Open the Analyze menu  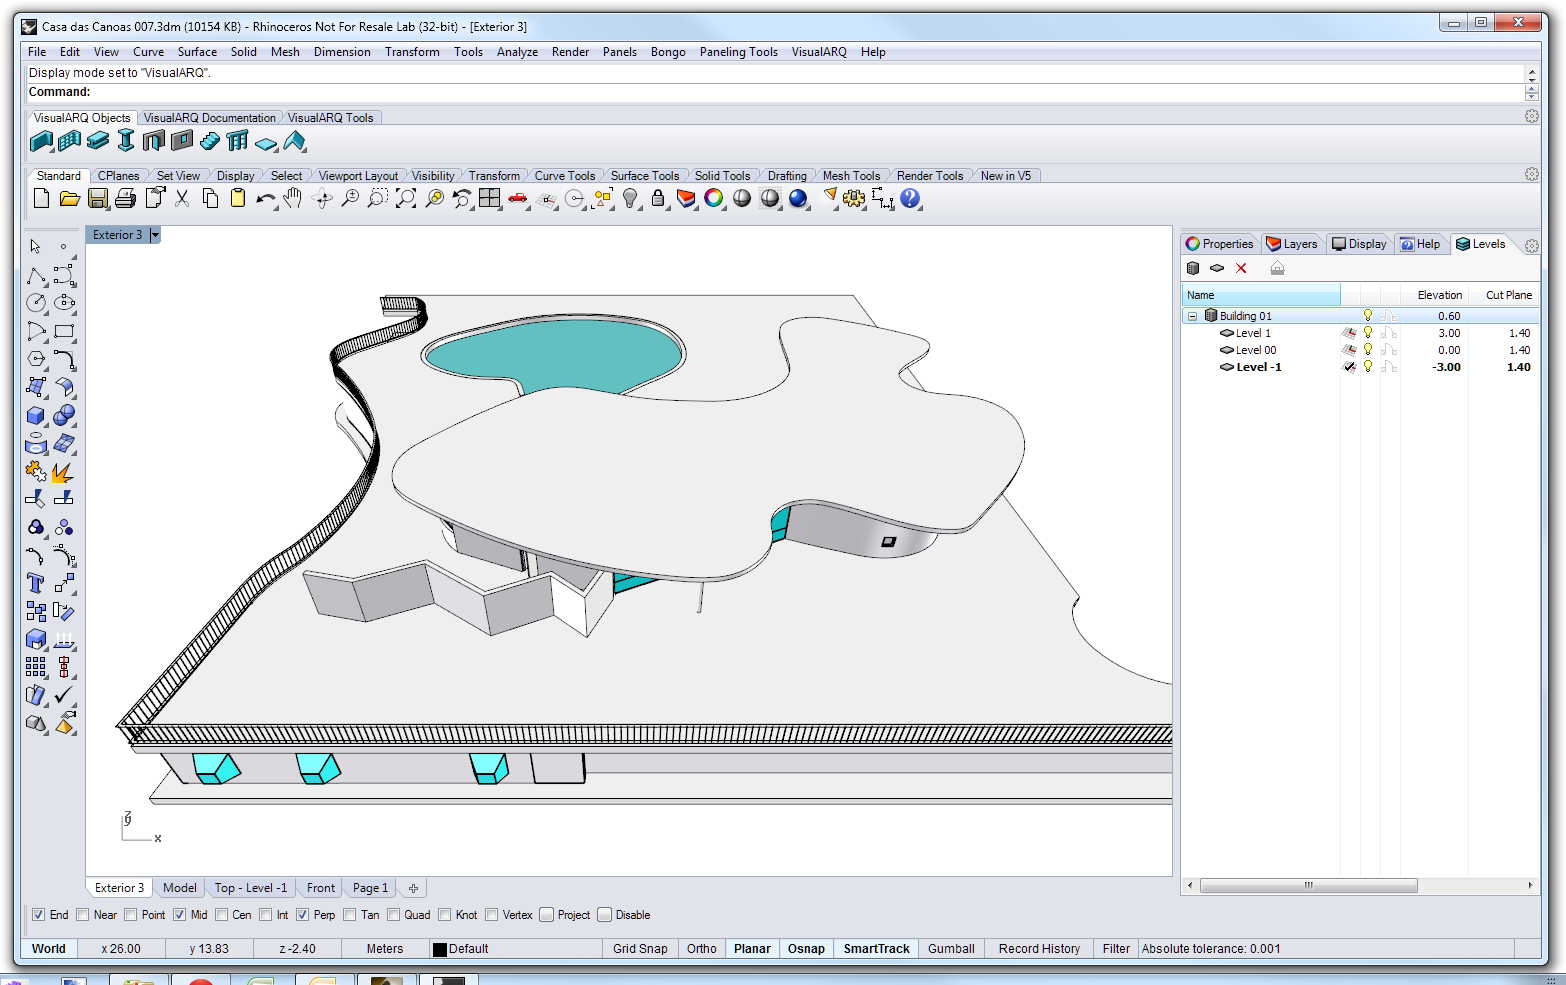pyautogui.click(x=517, y=52)
